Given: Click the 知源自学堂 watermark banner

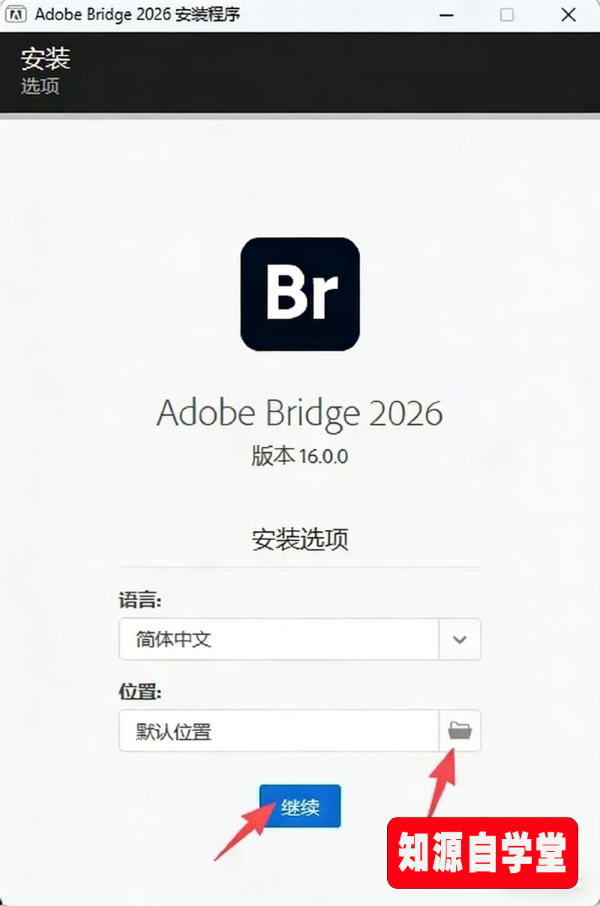Looking at the screenshot, I should (x=483, y=851).
